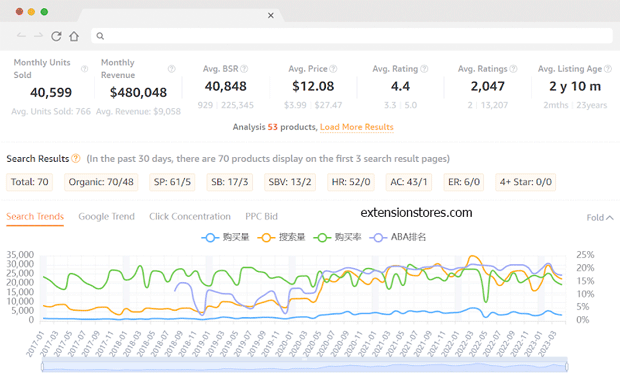620x388 pixels.
Task: Click the chart date range zoom slider
Action: [x=304, y=367]
